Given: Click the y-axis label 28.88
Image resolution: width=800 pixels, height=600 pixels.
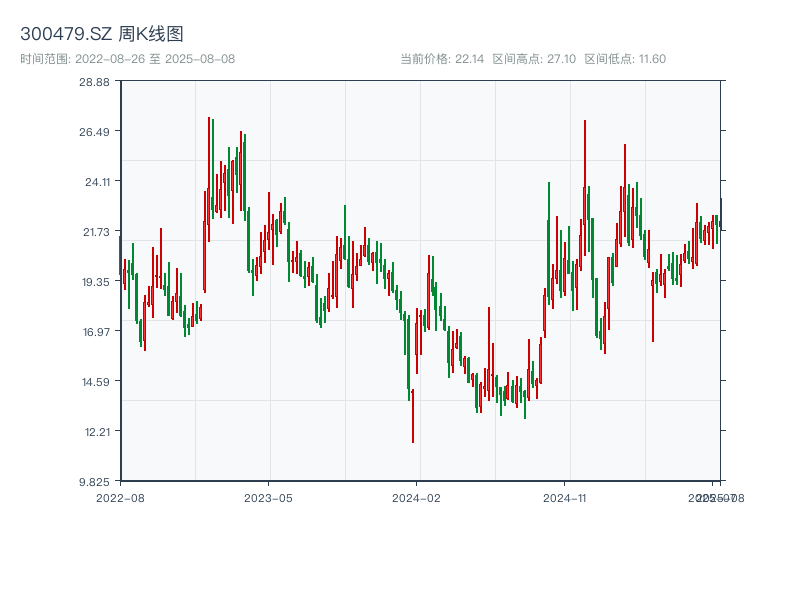Looking at the screenshot, I should (94, 82).
